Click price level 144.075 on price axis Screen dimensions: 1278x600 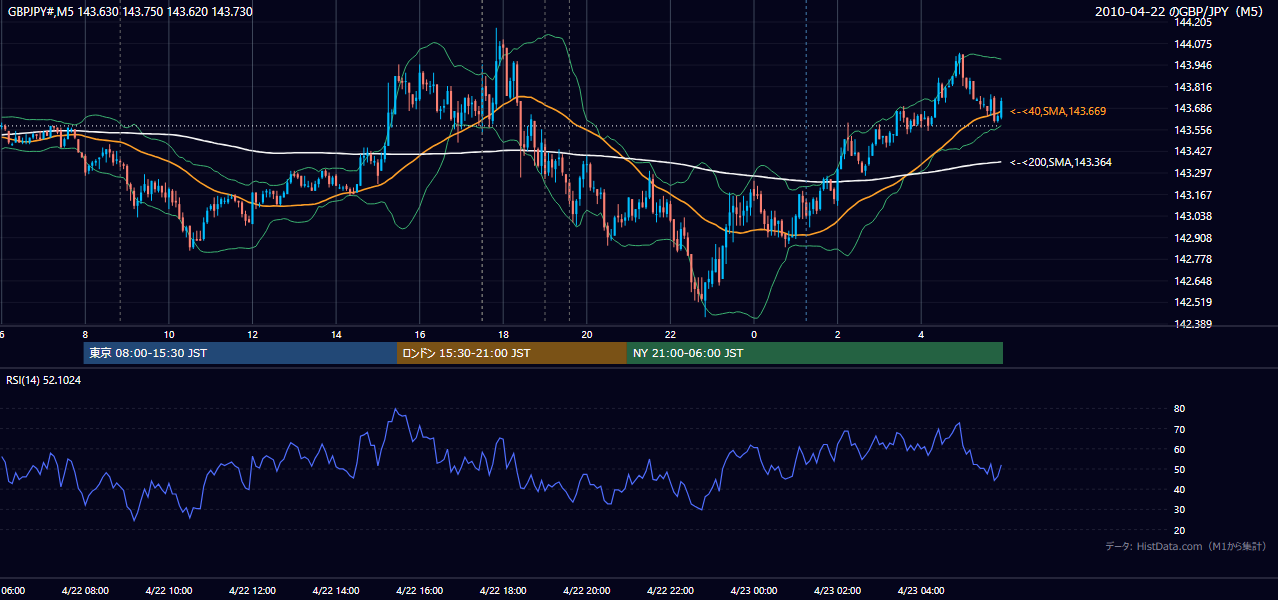(x=1194, y=44)
